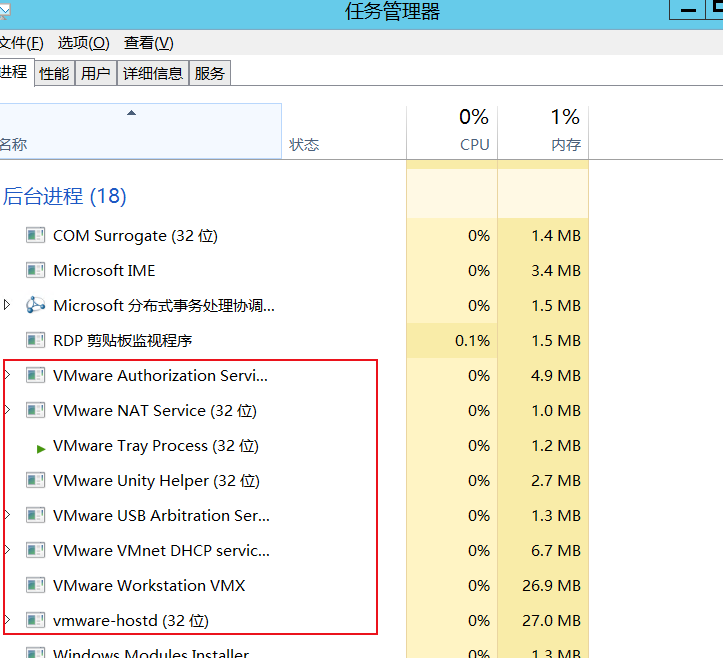
Task: Click the VMware VMnet DHCP service icon
Action: coord(35,551)
